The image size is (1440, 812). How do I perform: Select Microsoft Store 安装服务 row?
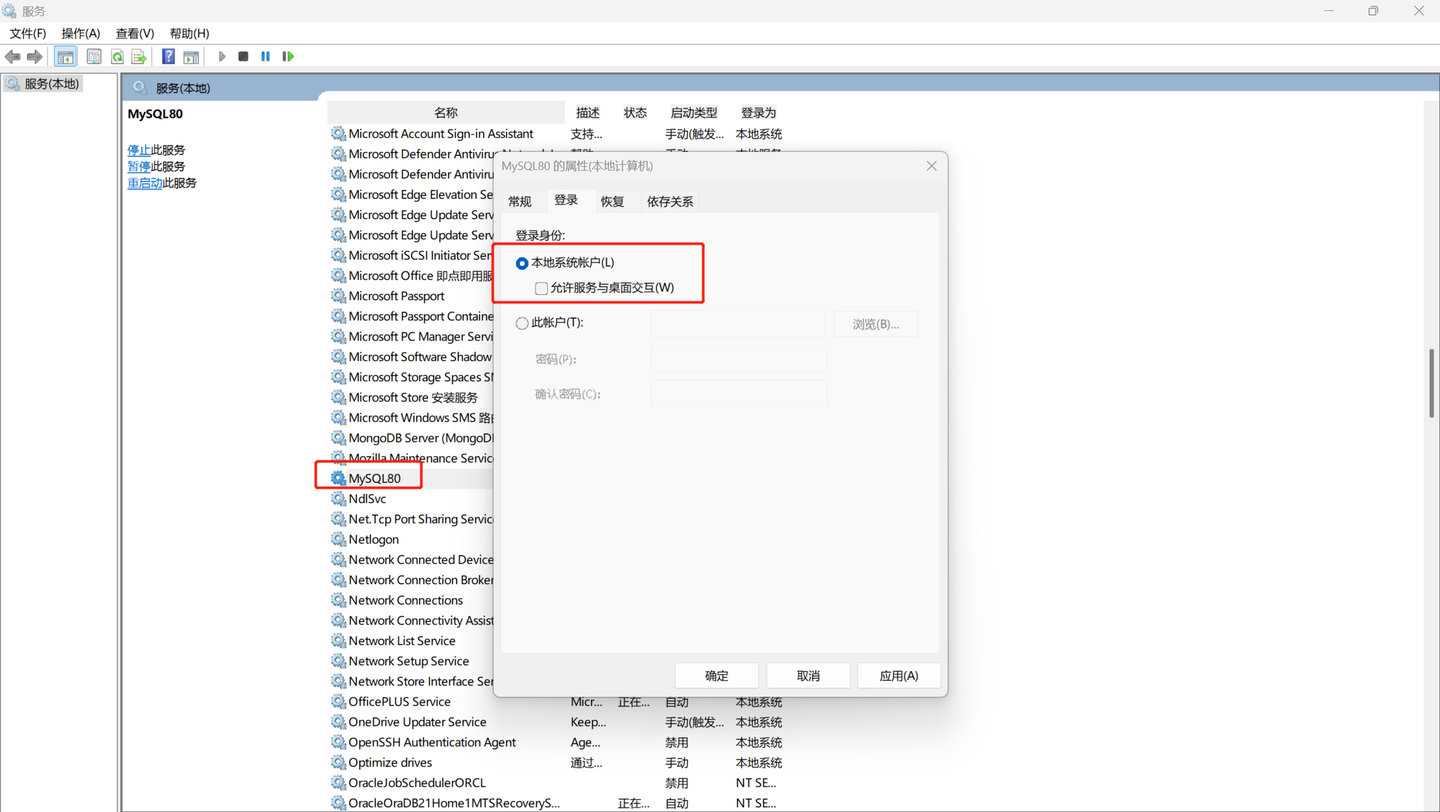(x=412, y=398)
